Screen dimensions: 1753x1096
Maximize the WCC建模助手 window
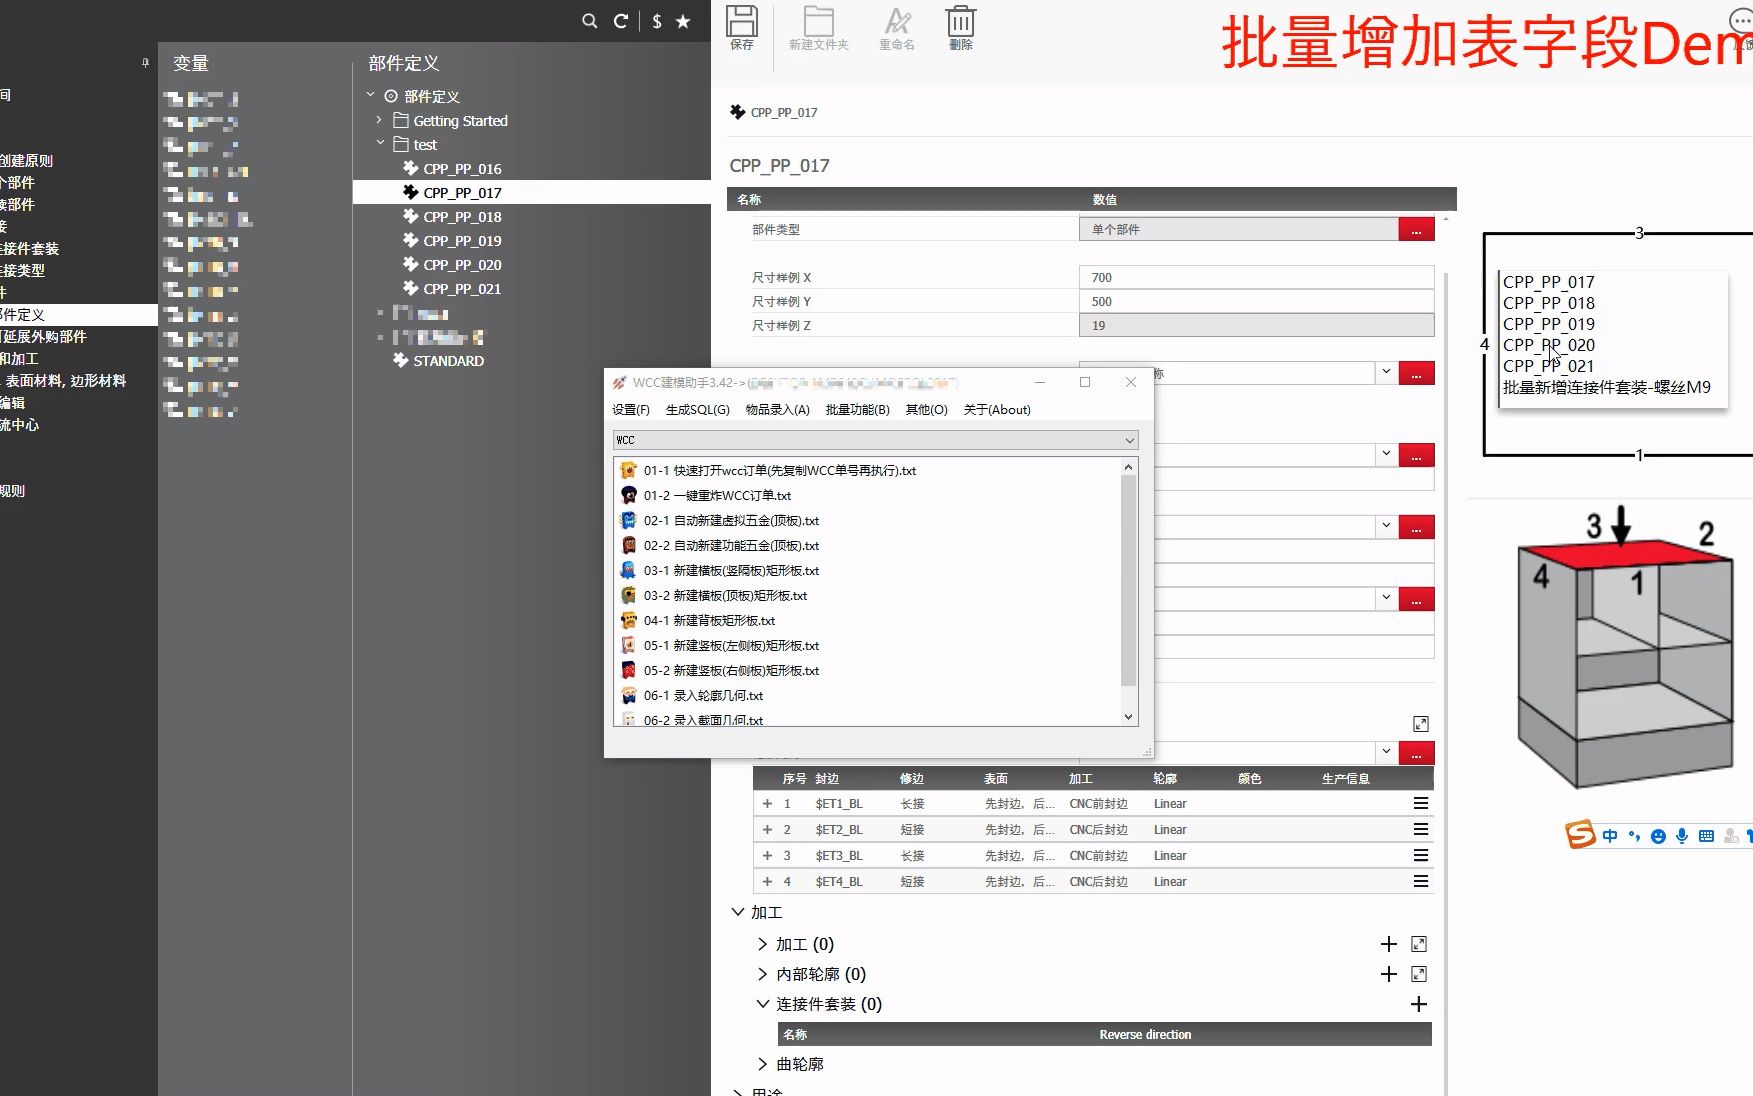1085,382
